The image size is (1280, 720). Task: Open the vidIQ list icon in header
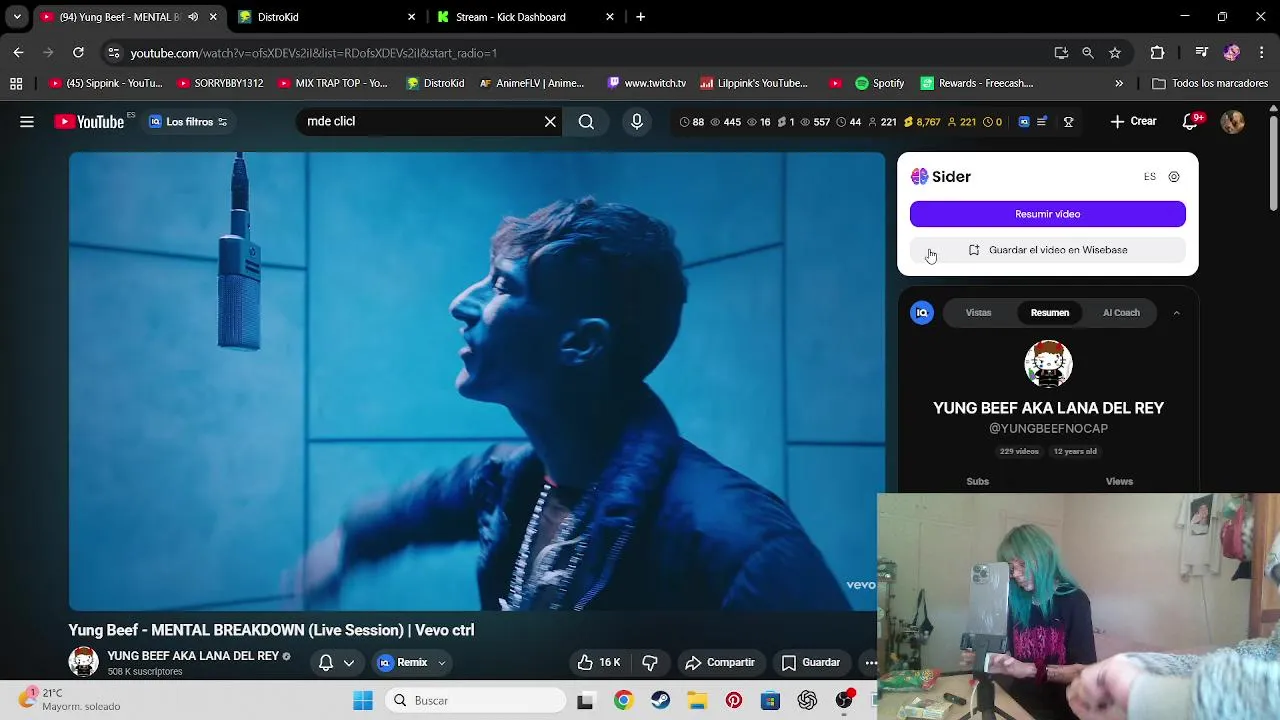tap(1042, 122)
